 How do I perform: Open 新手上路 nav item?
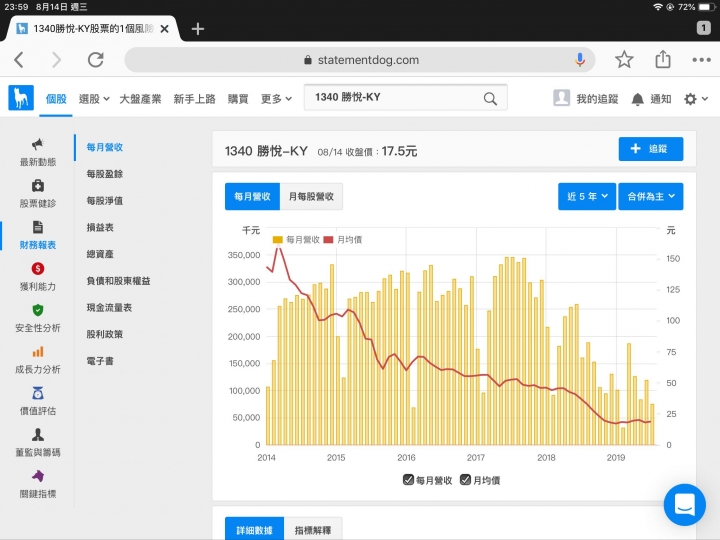pos(194,99)
